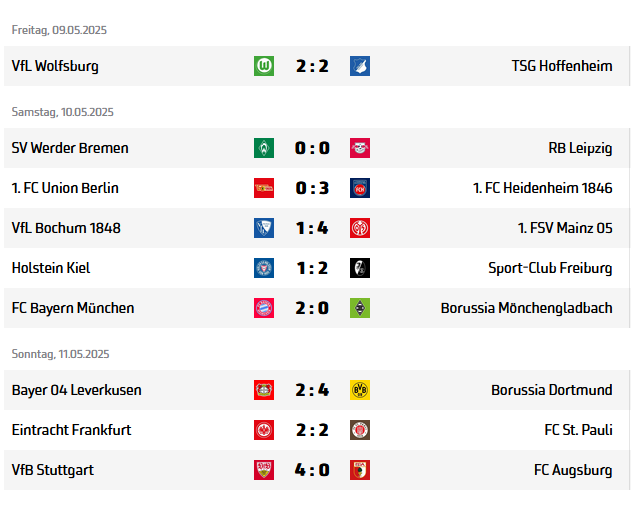Click the Bayern München club logo
The image size is (631, 508).
(264, 308)
